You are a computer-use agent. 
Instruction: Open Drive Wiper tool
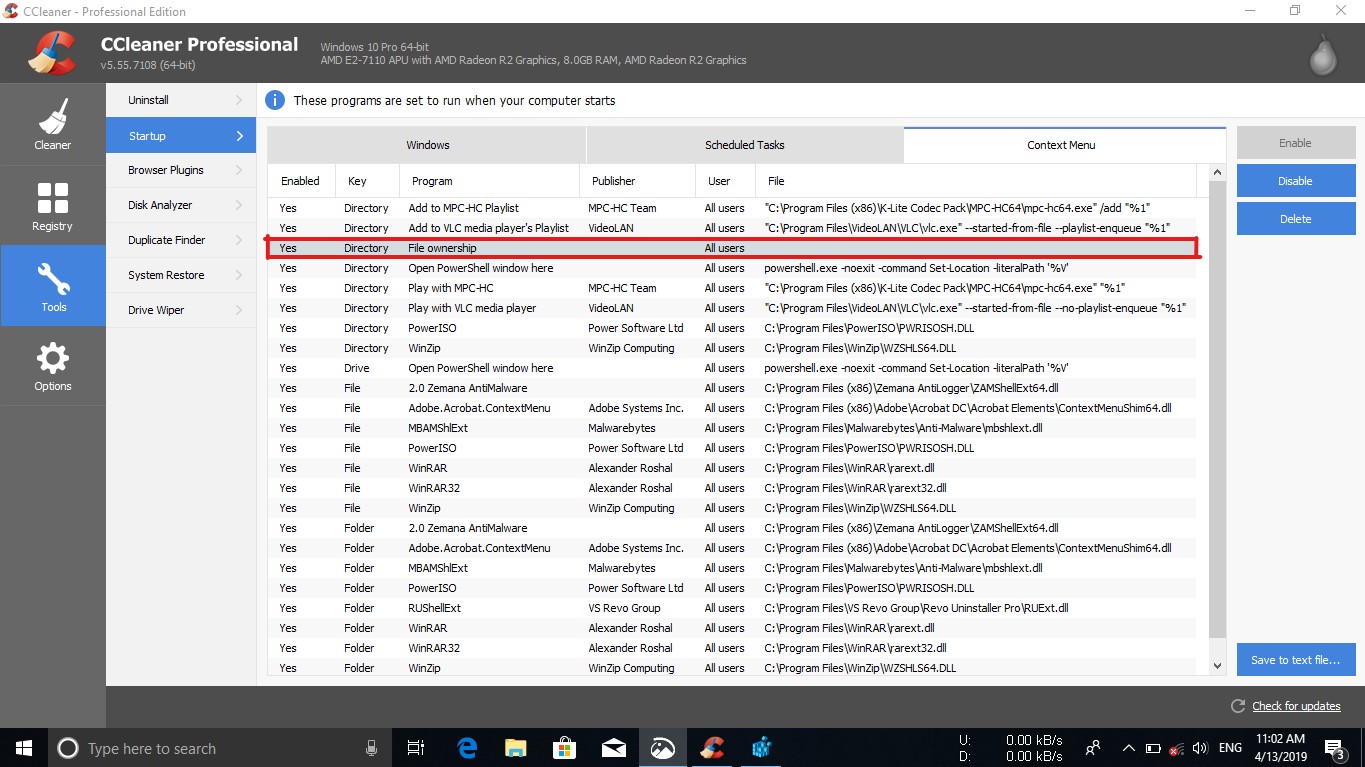[x=181, y=310]
